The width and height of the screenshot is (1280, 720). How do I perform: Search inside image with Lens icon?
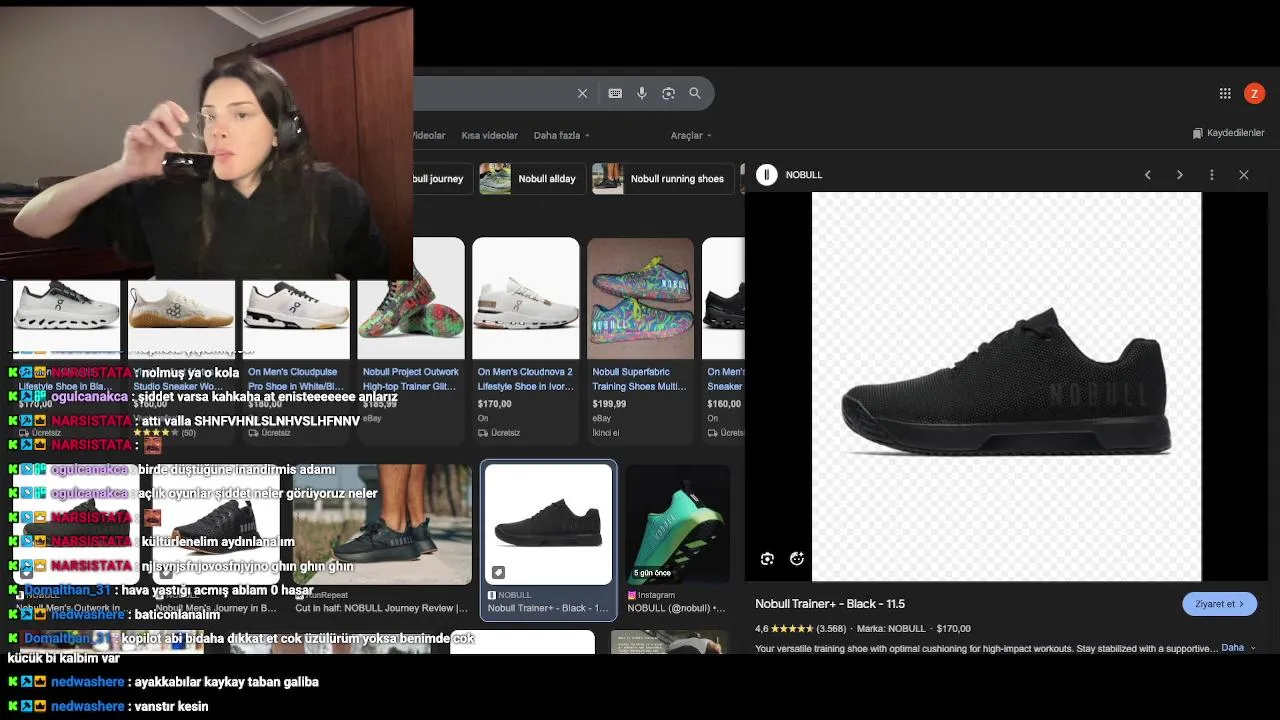(x=767, y=559)
